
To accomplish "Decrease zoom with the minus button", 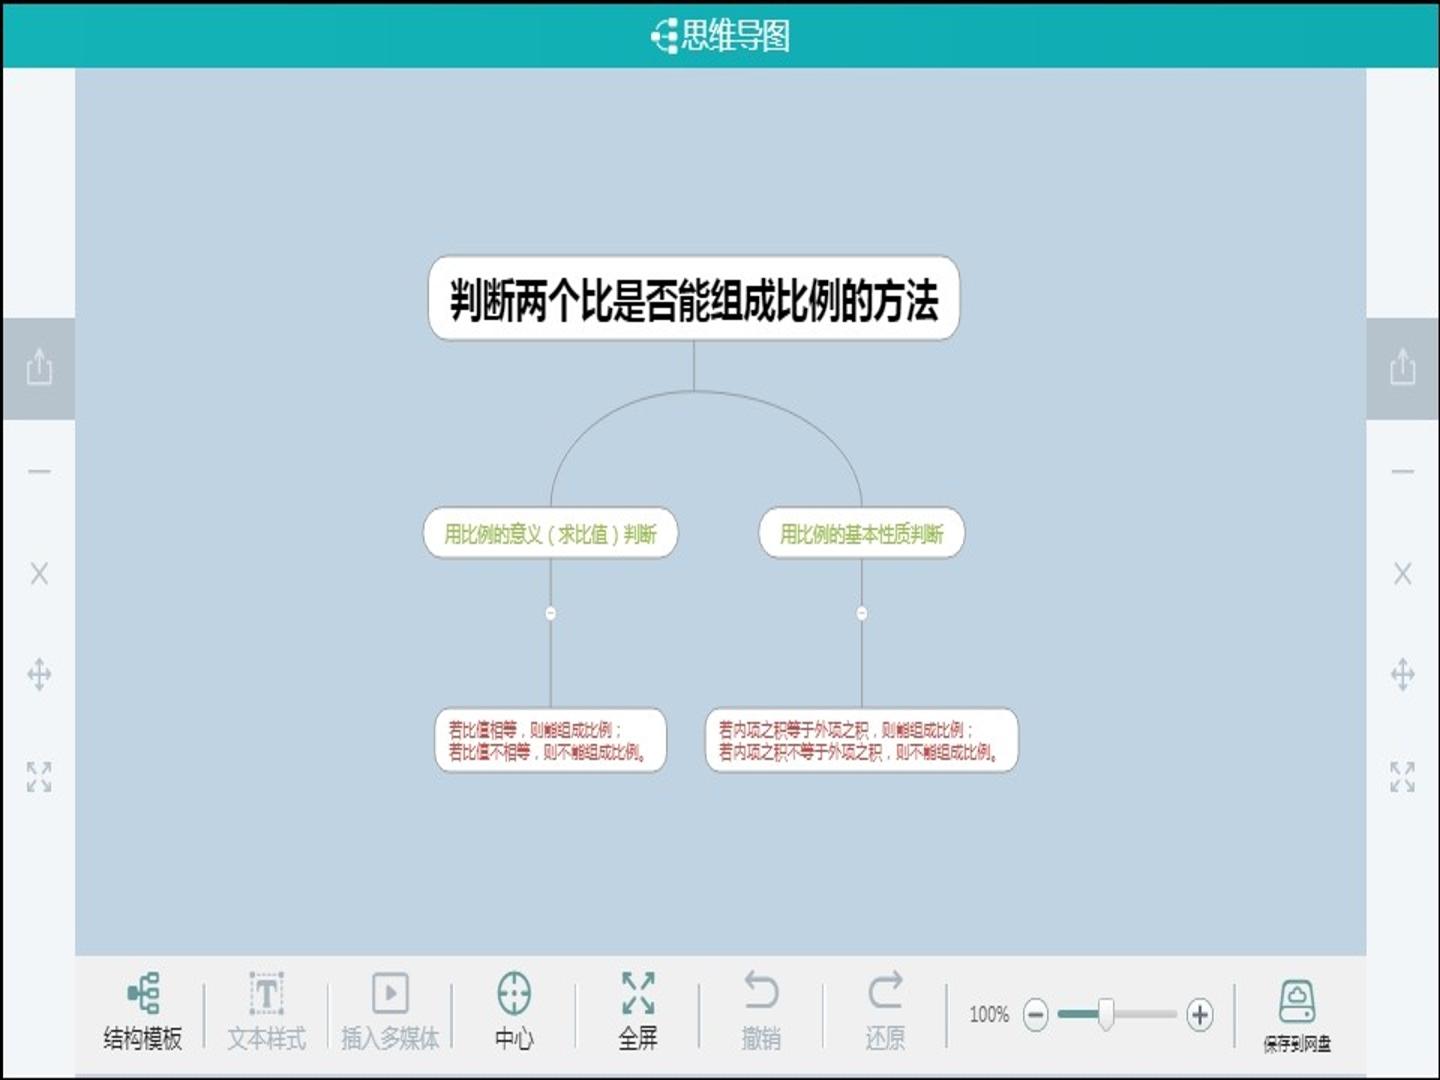I will click(x=1036, y=1015).
